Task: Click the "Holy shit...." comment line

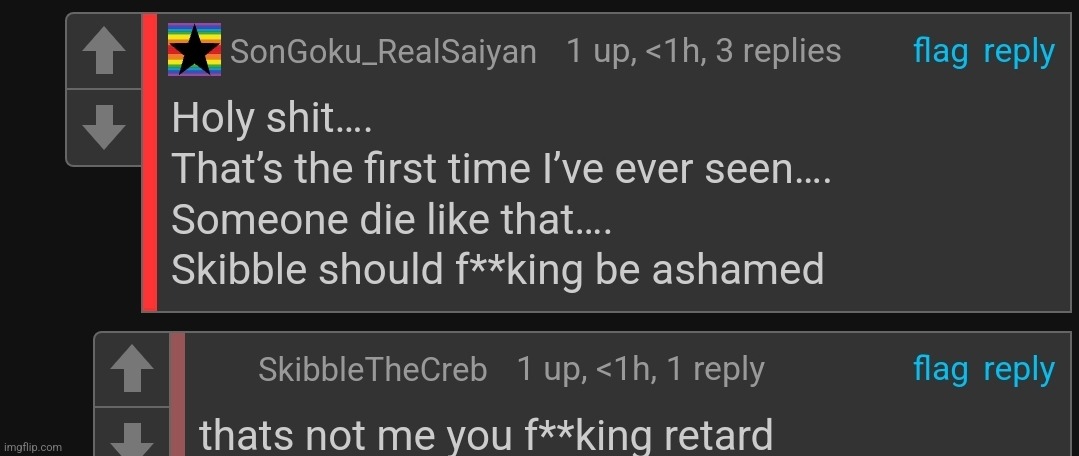Action: click(x=272, y=118)
